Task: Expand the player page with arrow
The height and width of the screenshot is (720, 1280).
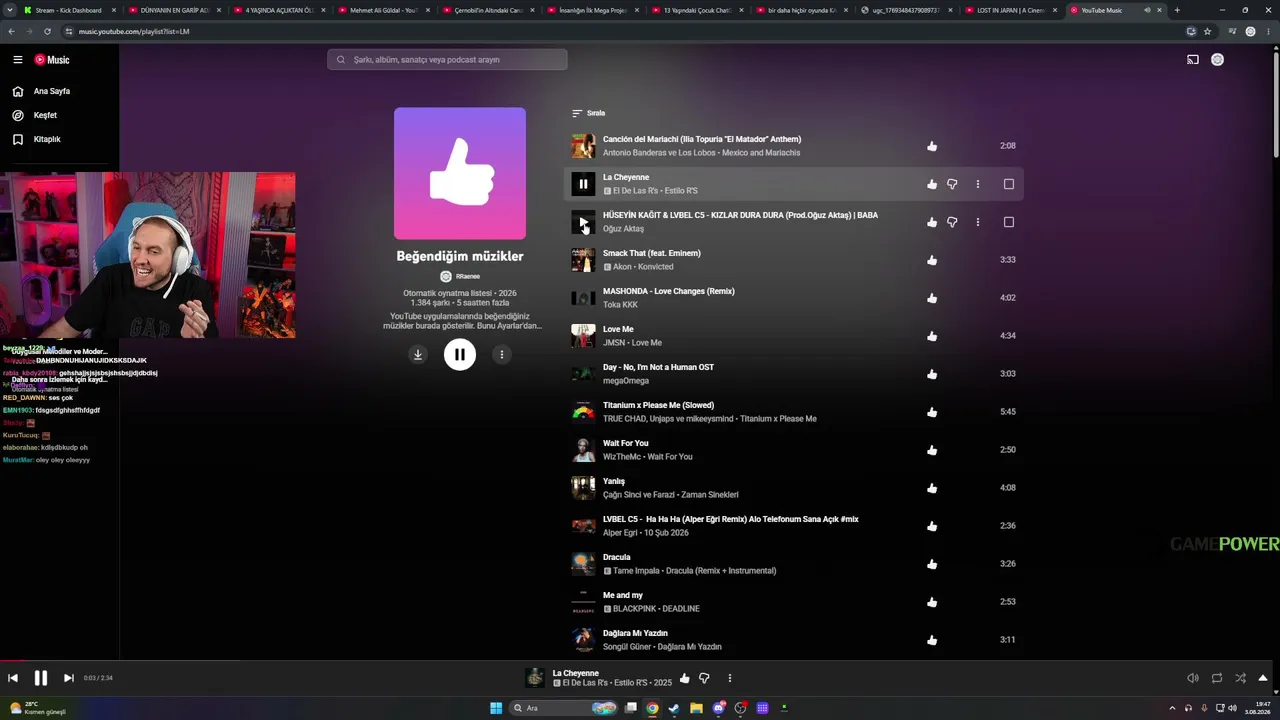Action: point(1263,678)
